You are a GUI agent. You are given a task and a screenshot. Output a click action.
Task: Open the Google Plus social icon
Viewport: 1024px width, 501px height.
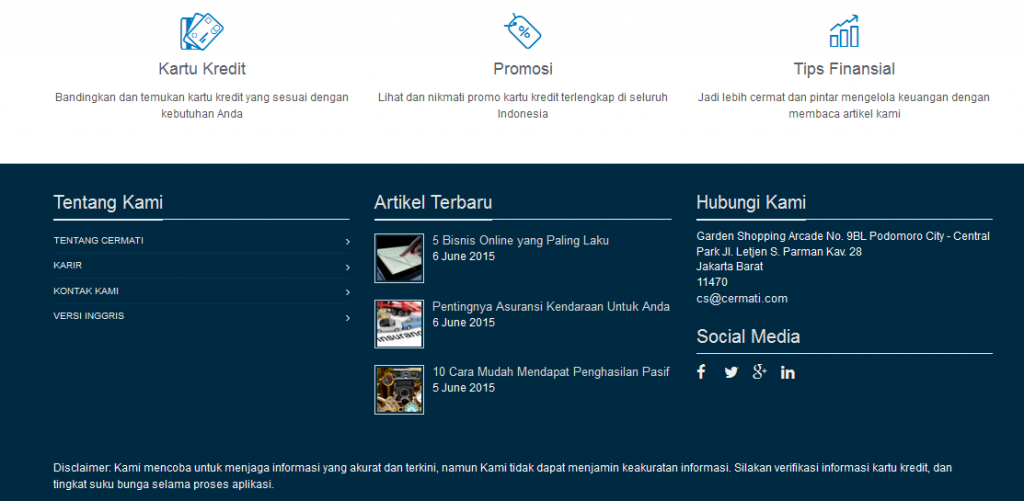pos(759,372)
